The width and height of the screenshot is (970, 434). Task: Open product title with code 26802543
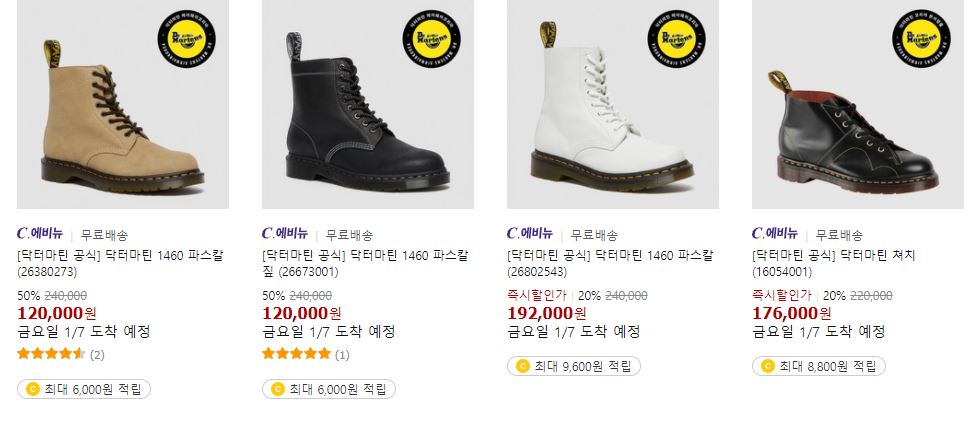coord(611,263)
